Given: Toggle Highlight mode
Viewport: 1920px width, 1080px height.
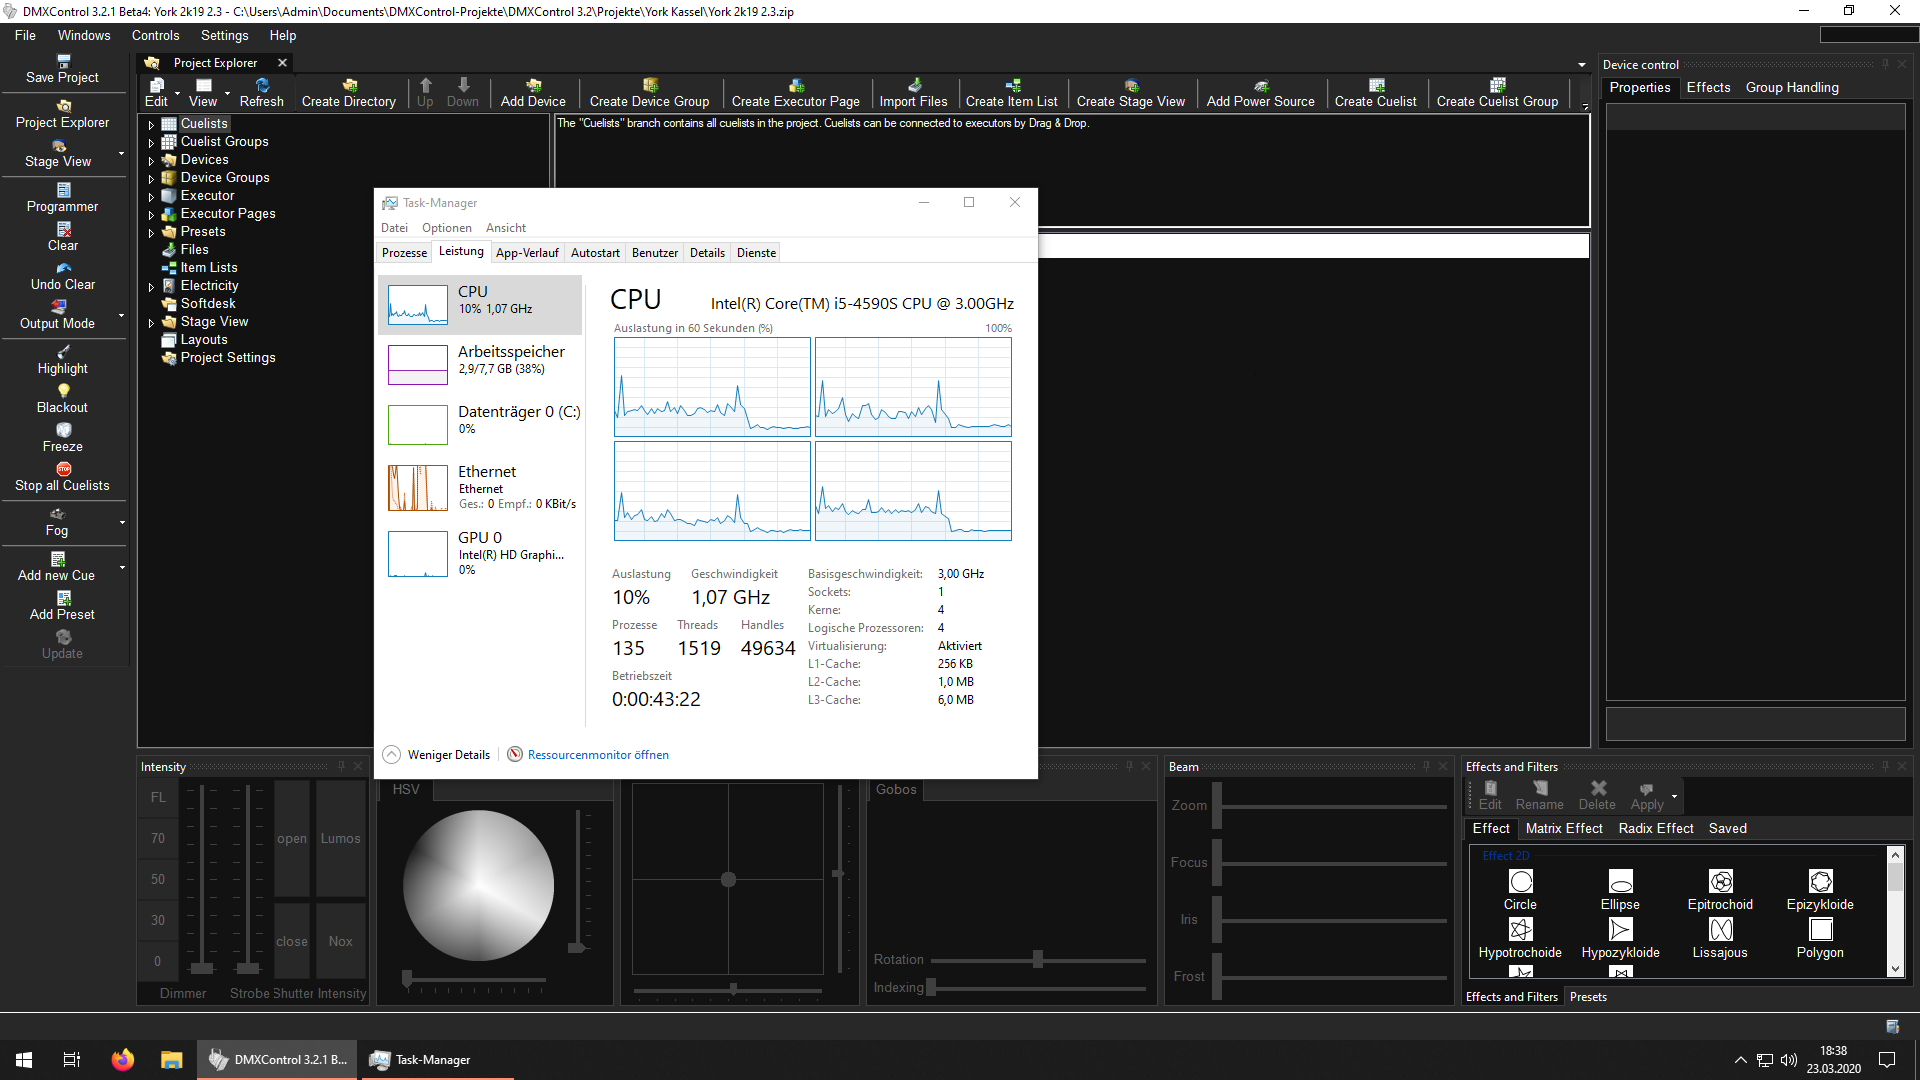Looking at the screenshot, I should point(63,352).
